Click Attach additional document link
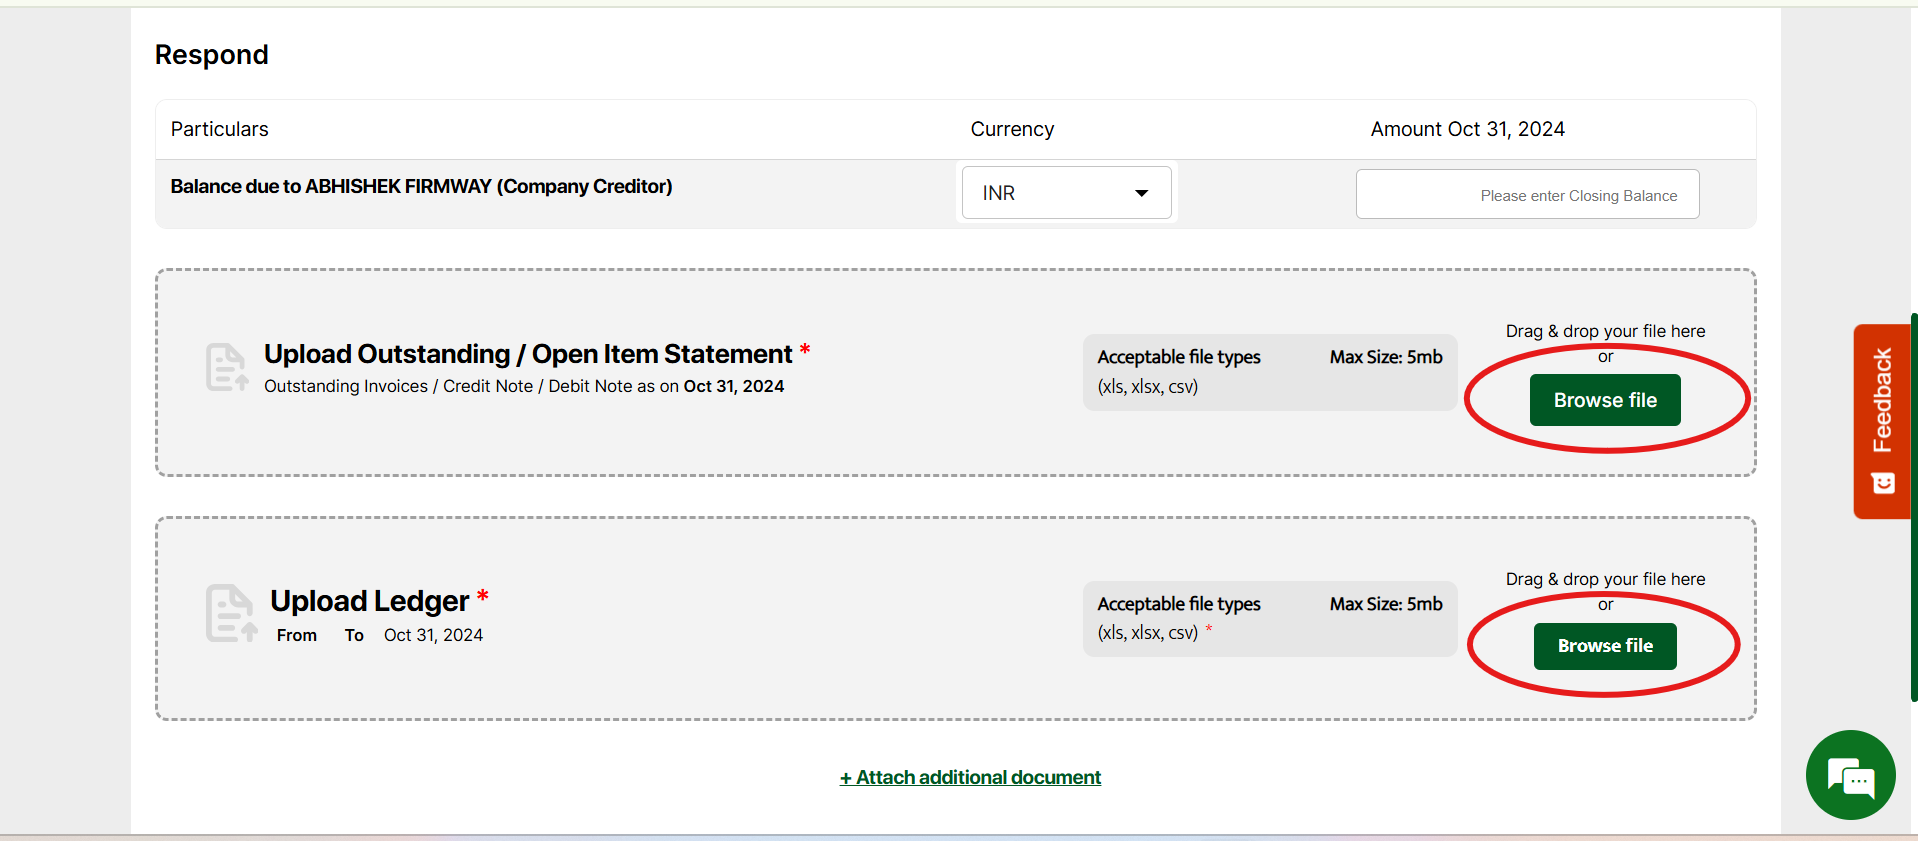The image size is (1918, 841). pos(970,777)
